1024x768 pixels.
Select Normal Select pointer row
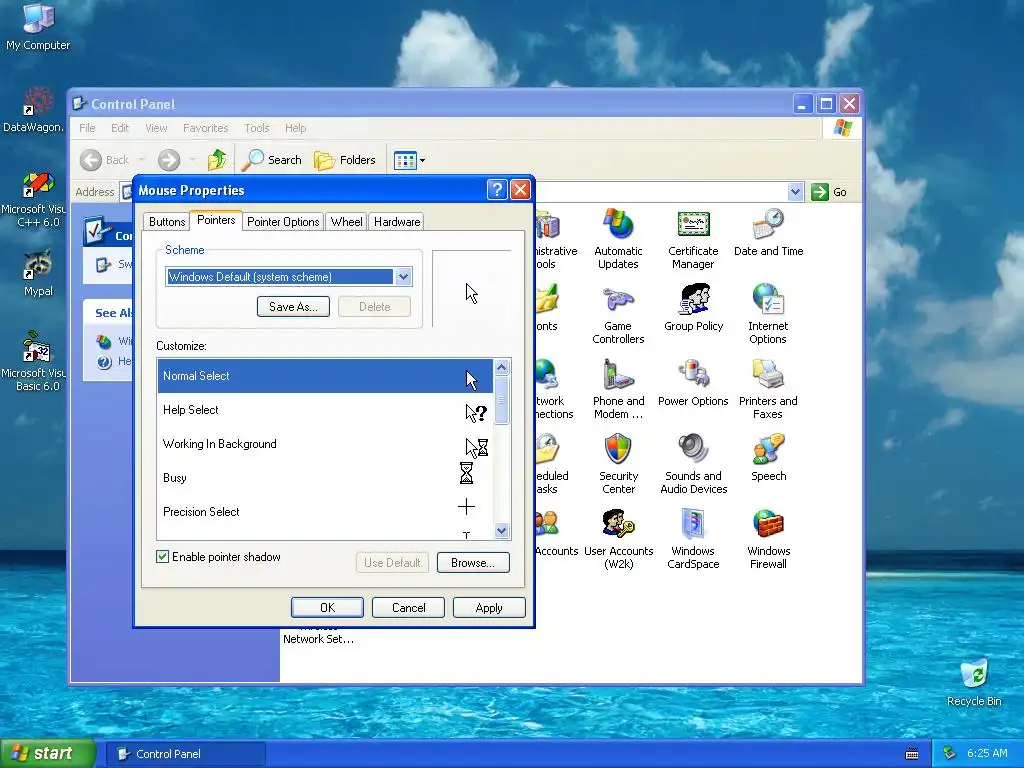coord(325,376)
